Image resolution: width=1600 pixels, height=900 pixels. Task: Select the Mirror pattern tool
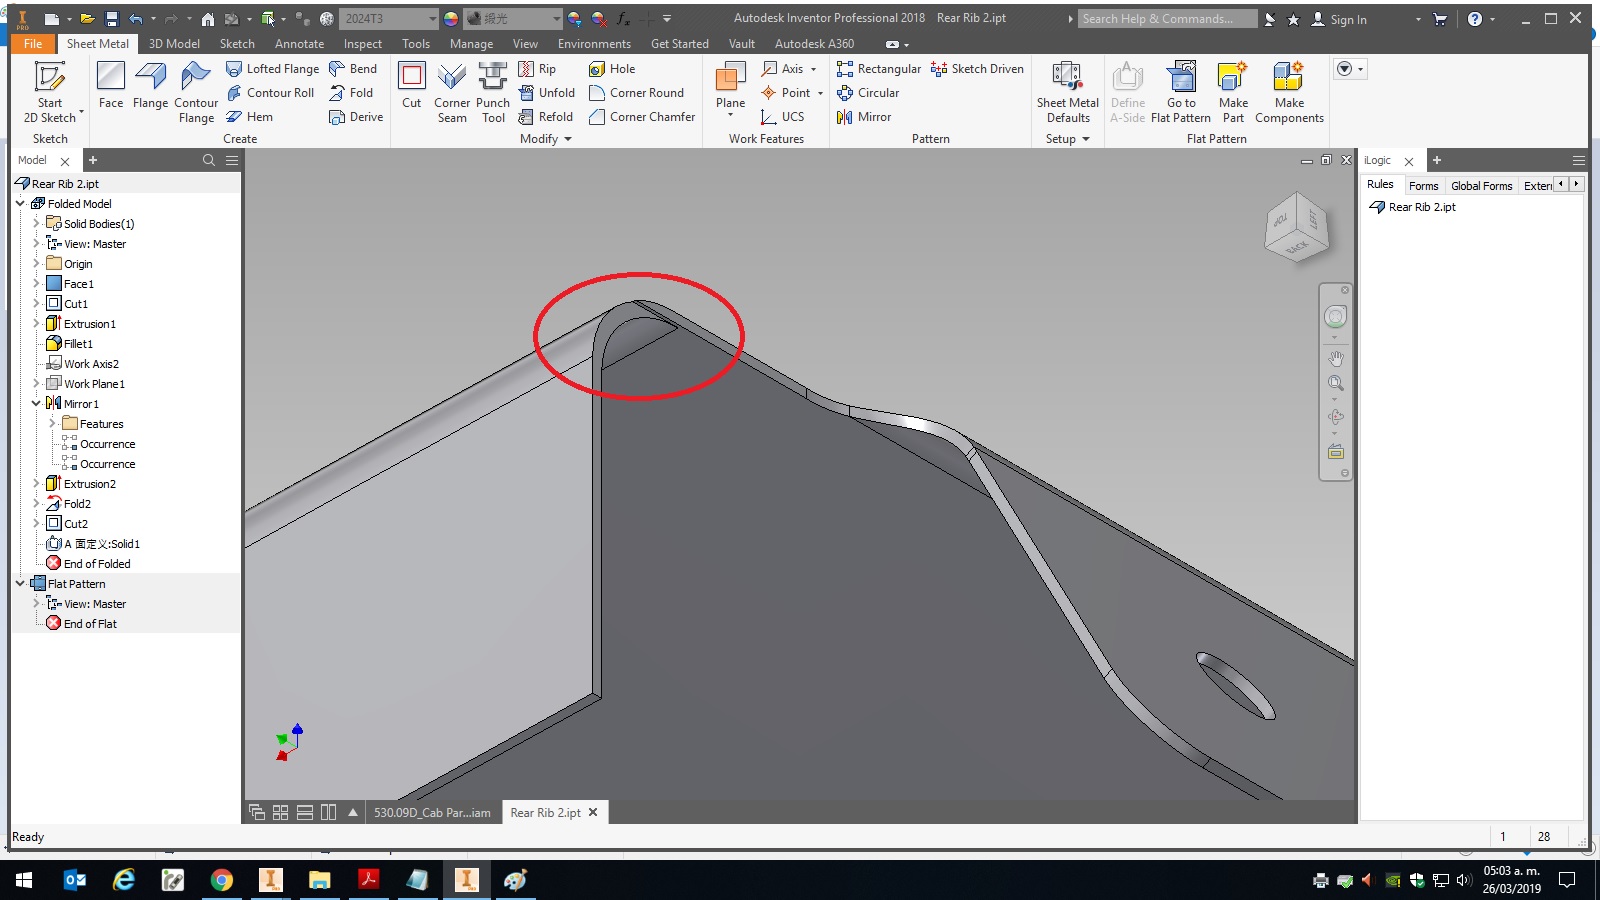coord(866,117)
